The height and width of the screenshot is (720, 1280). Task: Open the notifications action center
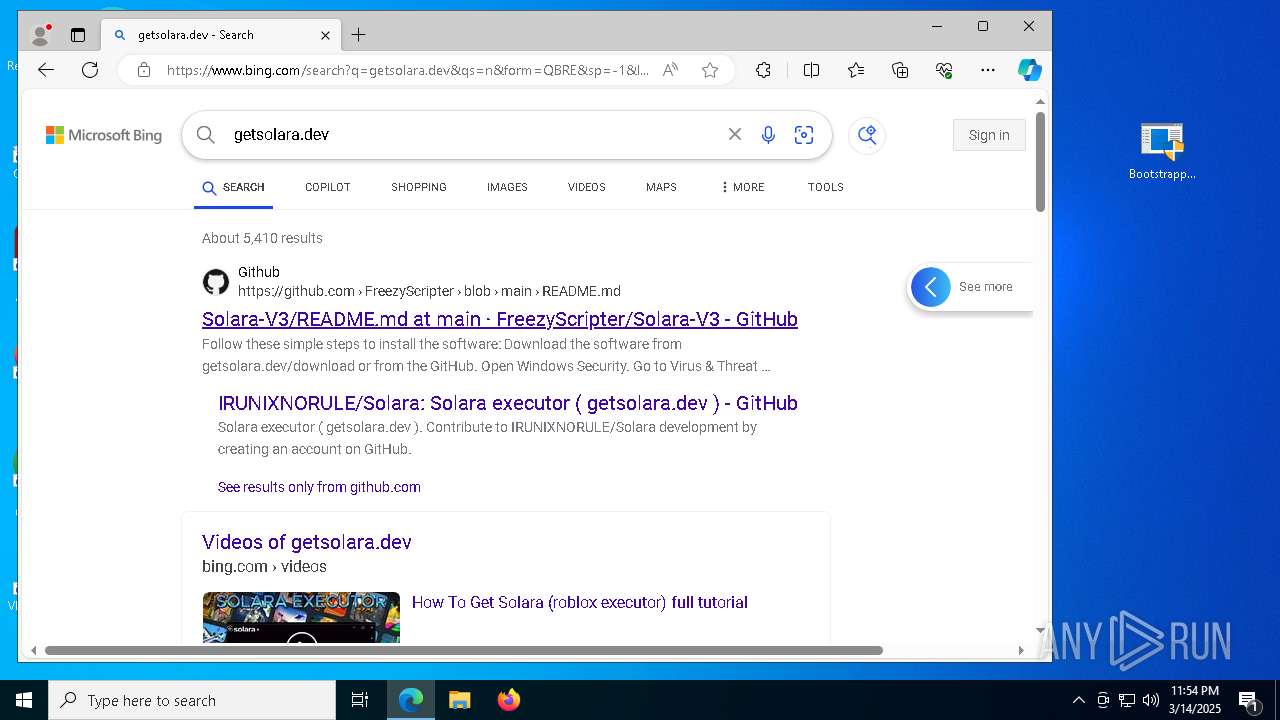[1248, 700]
